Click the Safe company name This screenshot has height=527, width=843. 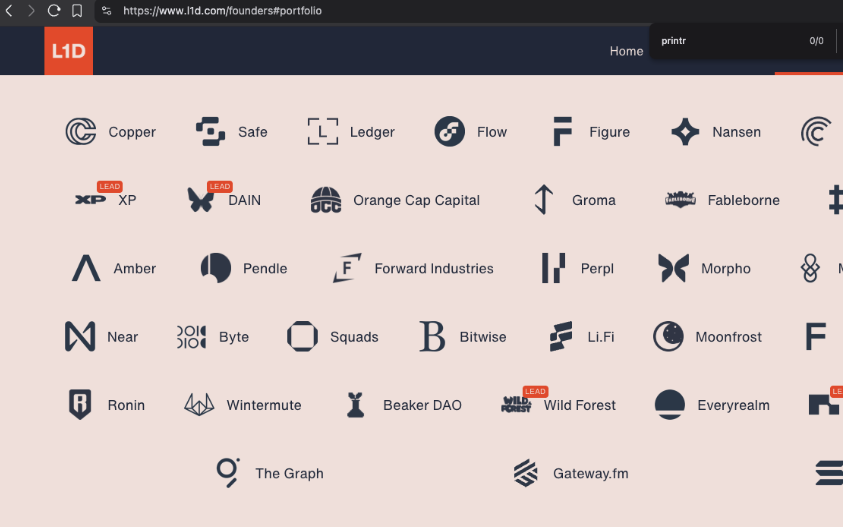click(253, 132)
